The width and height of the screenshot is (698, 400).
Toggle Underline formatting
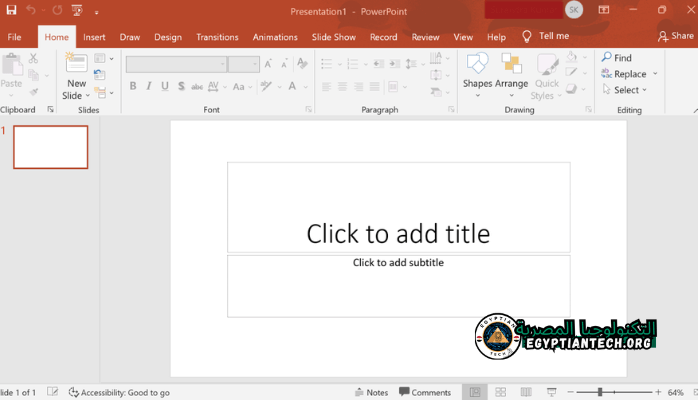point(165,86)
